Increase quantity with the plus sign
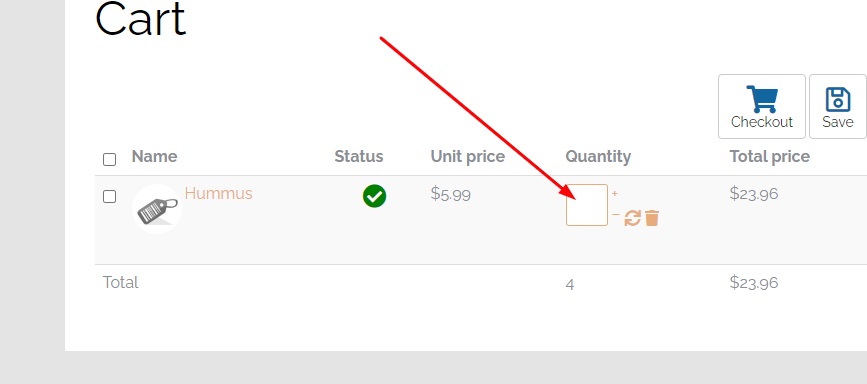This screenshot has width=867, height=384. coord(615,194)
